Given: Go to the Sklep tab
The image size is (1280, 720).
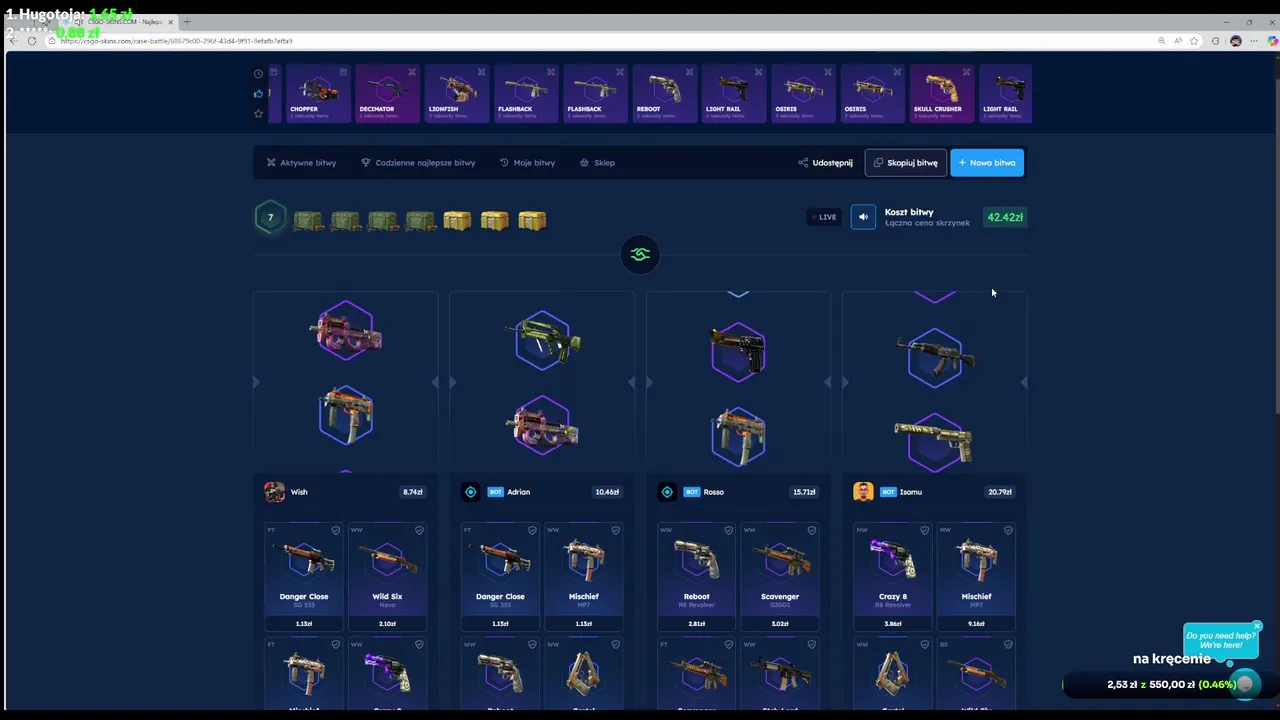Looking at the screenshot, I should tap(597, 163).
